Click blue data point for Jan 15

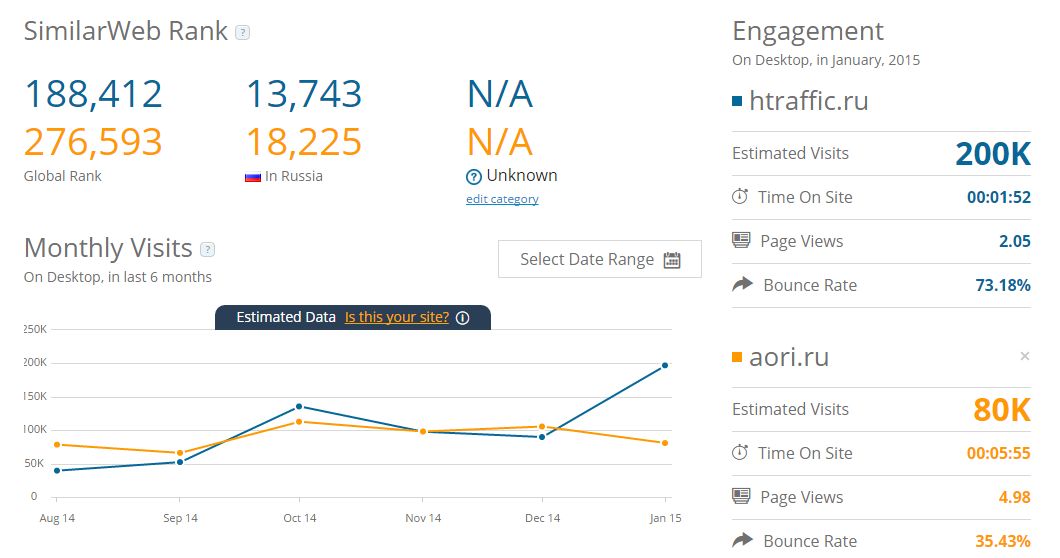[665, 365]
